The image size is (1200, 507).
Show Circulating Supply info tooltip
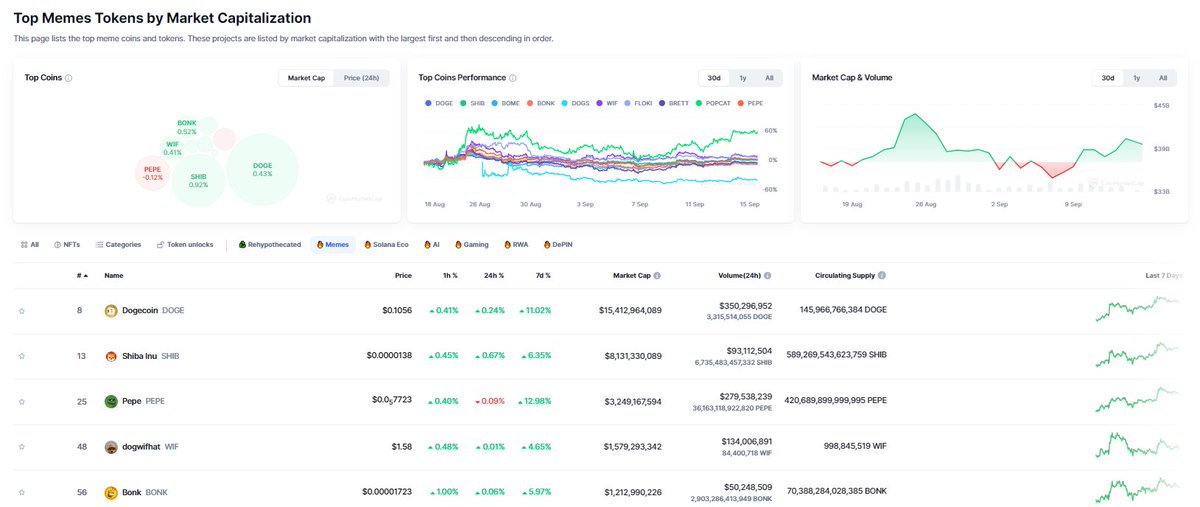tap(882, 274)
